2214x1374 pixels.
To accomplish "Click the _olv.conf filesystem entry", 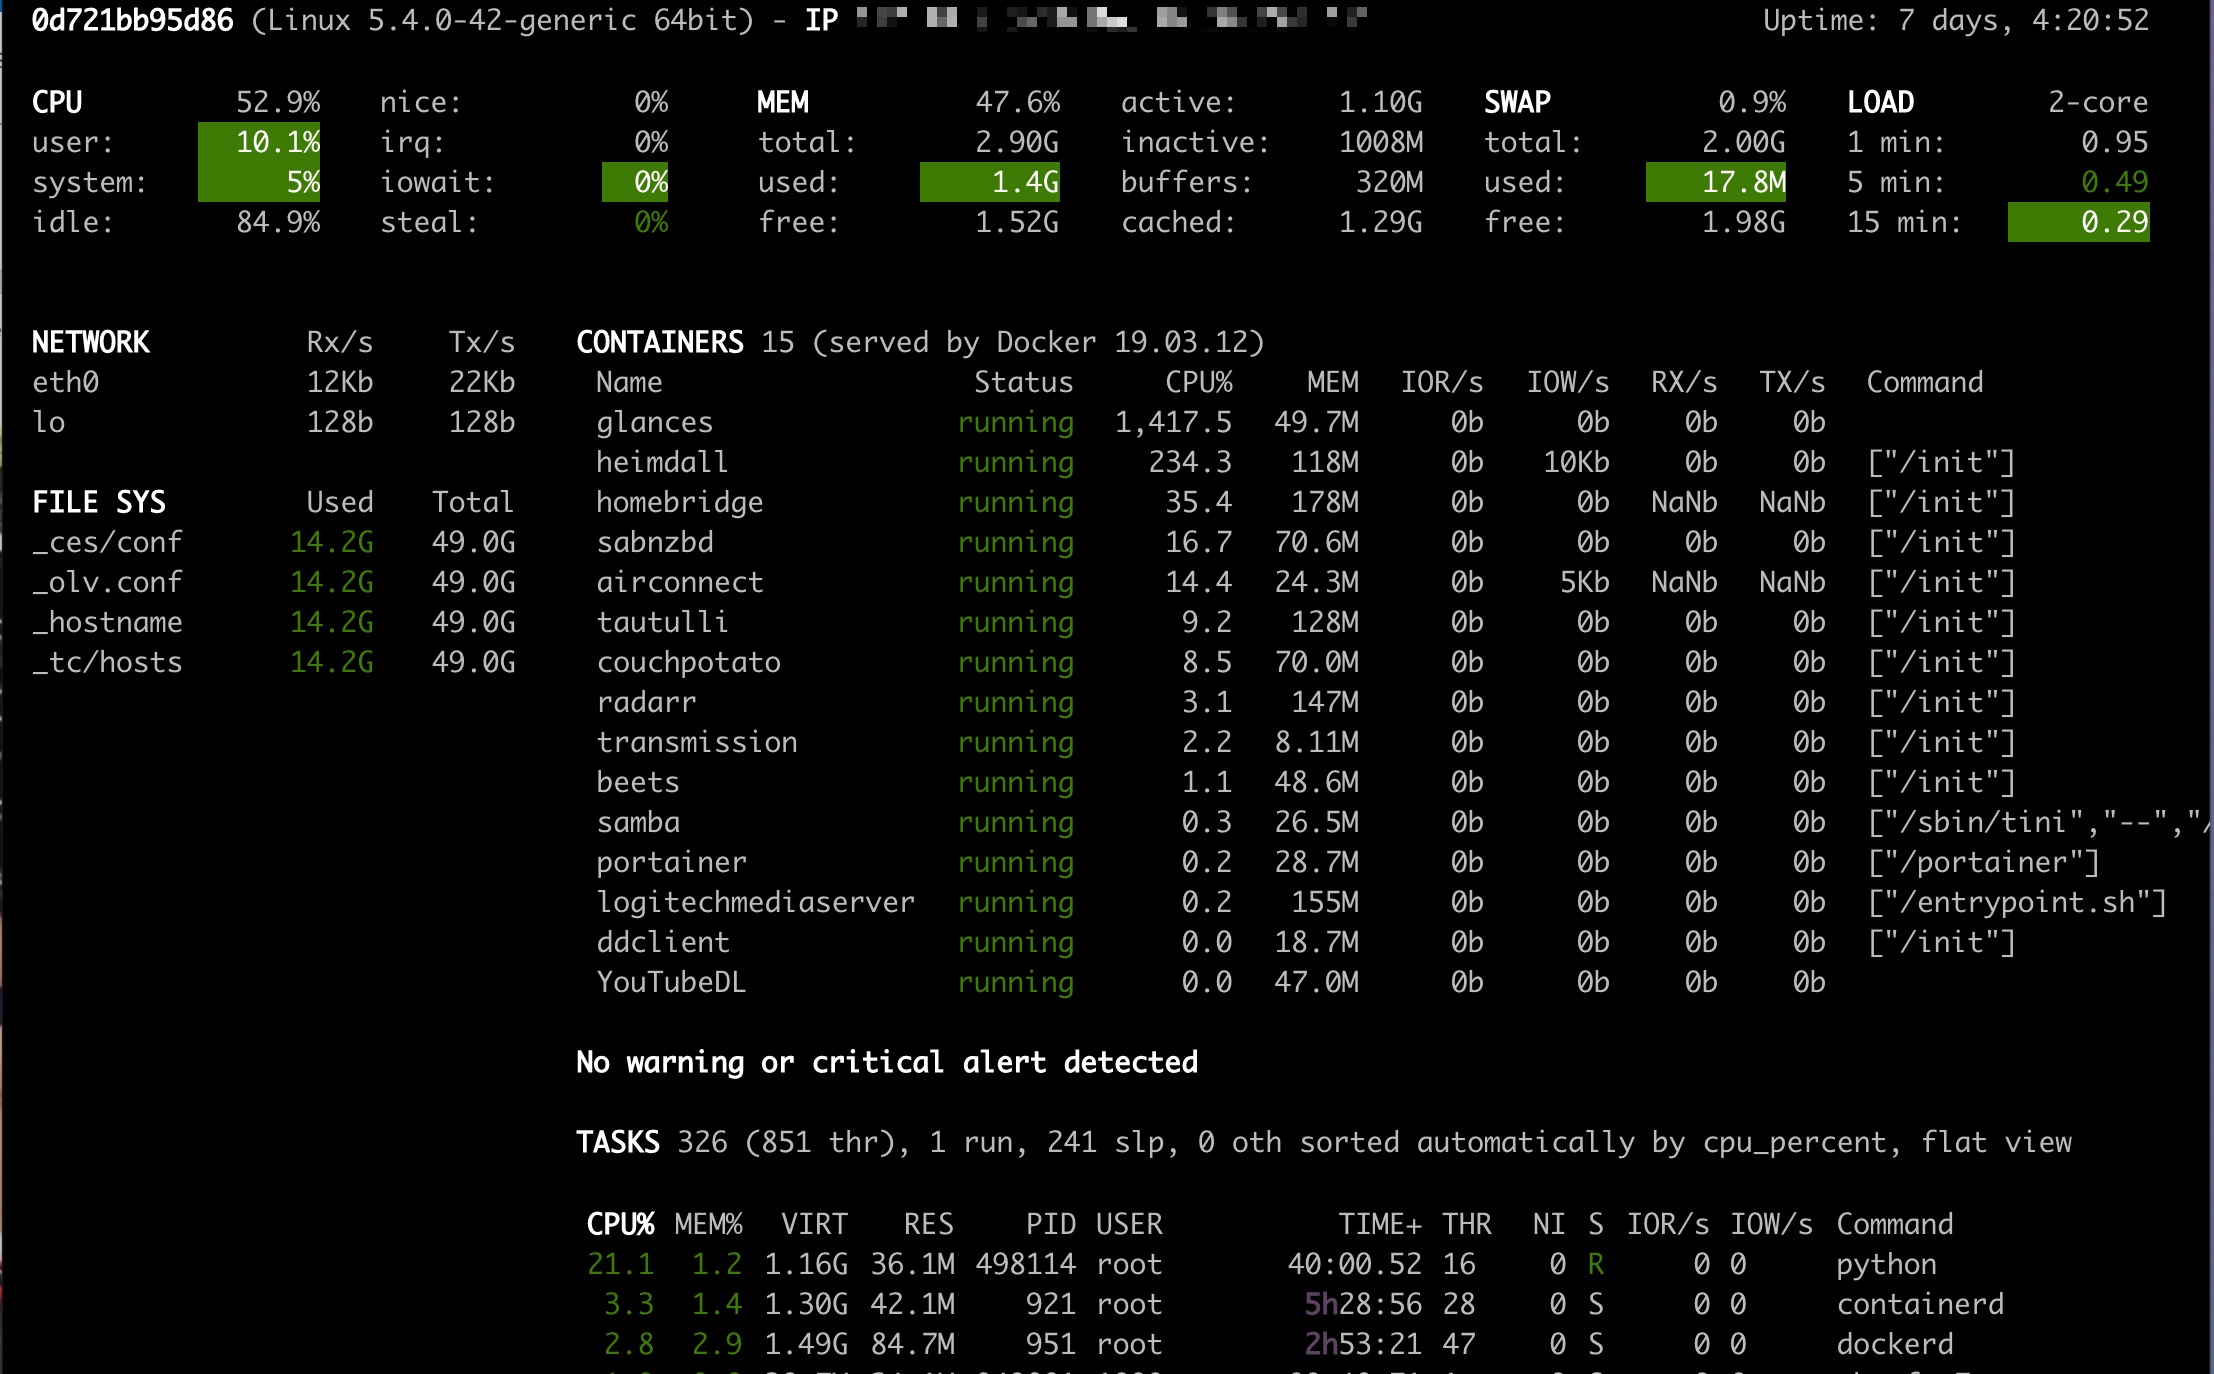I will pos(107,582).
